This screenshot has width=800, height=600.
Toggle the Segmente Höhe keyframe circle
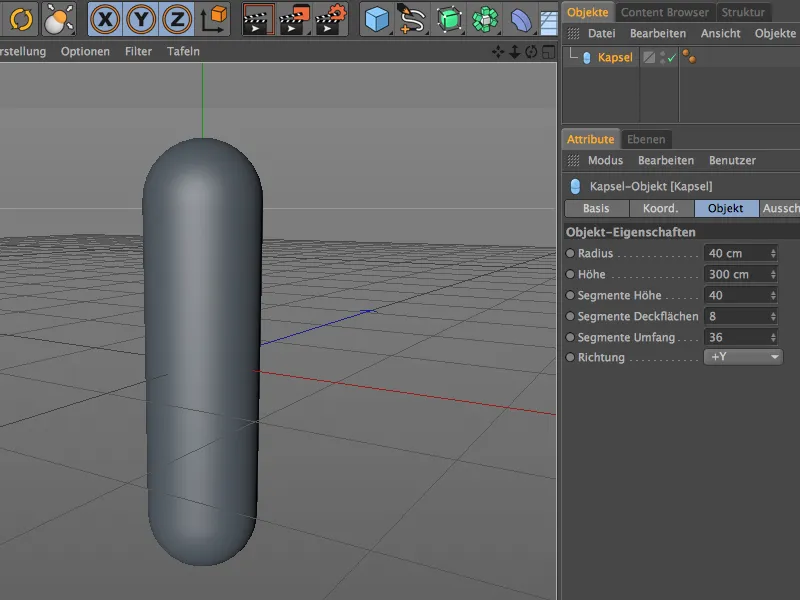(570, 295)
